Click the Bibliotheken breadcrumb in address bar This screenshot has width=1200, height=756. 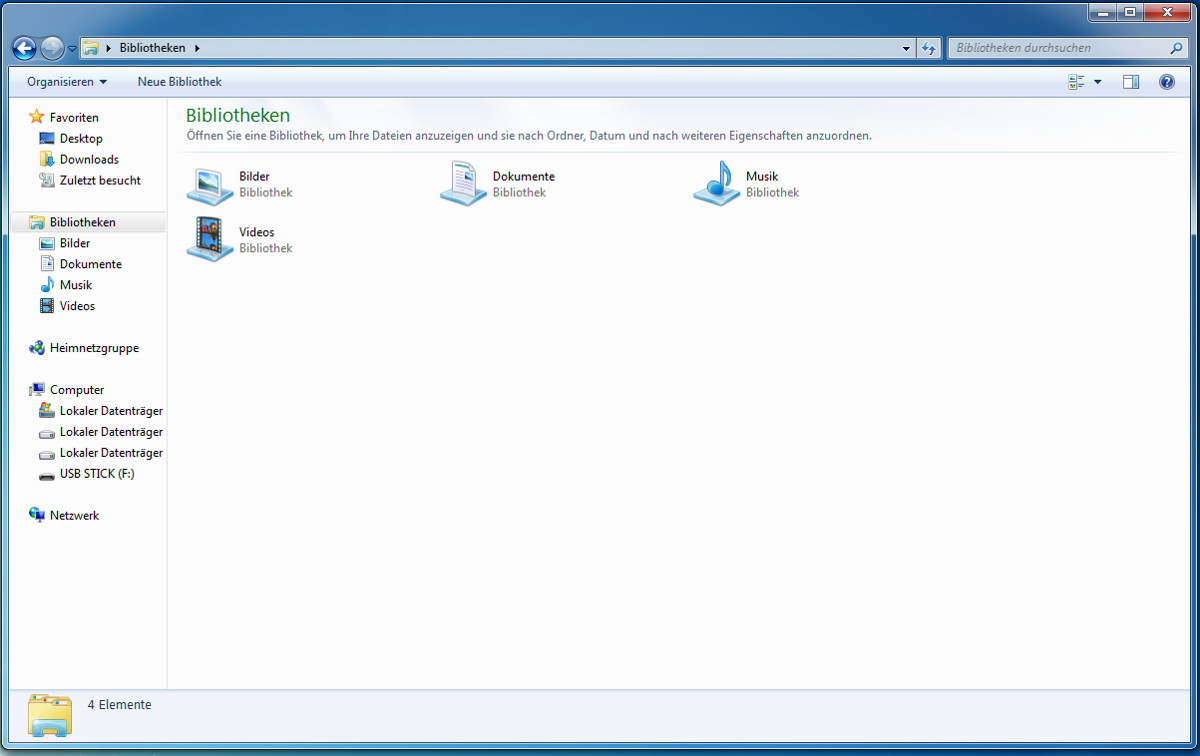(x=152, y=48)
